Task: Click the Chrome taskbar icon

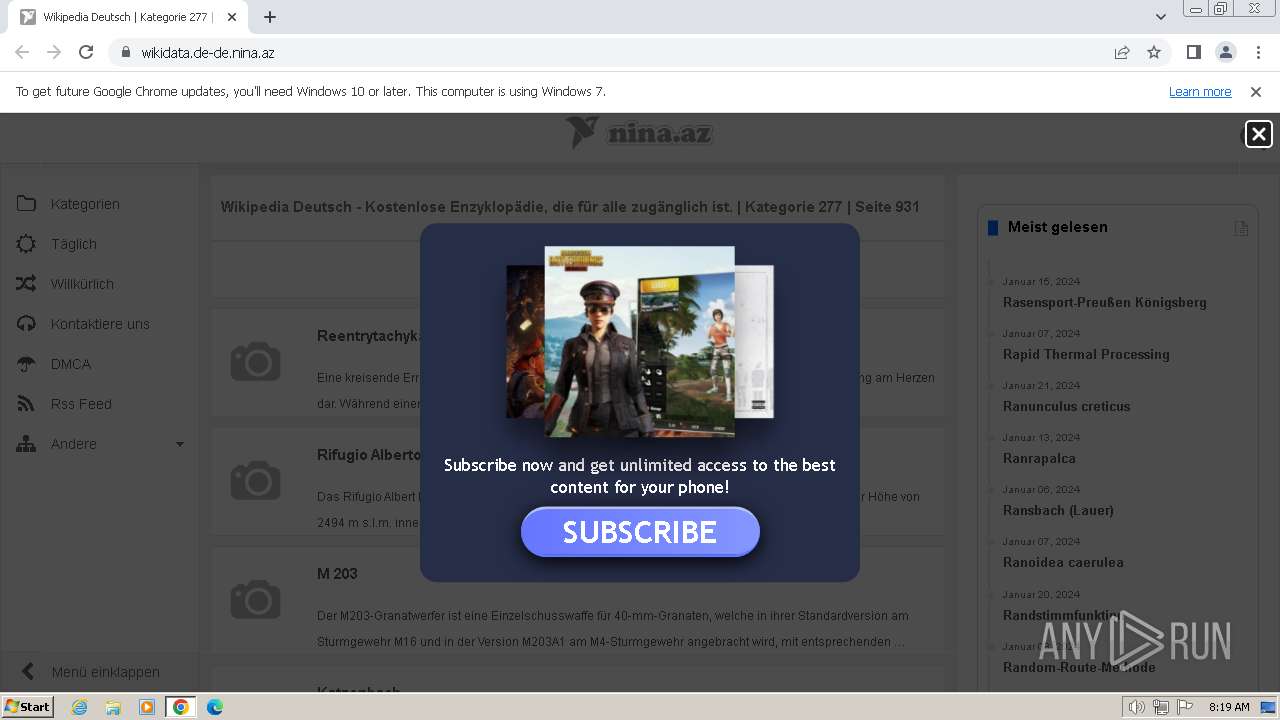Action: point(181,707)
